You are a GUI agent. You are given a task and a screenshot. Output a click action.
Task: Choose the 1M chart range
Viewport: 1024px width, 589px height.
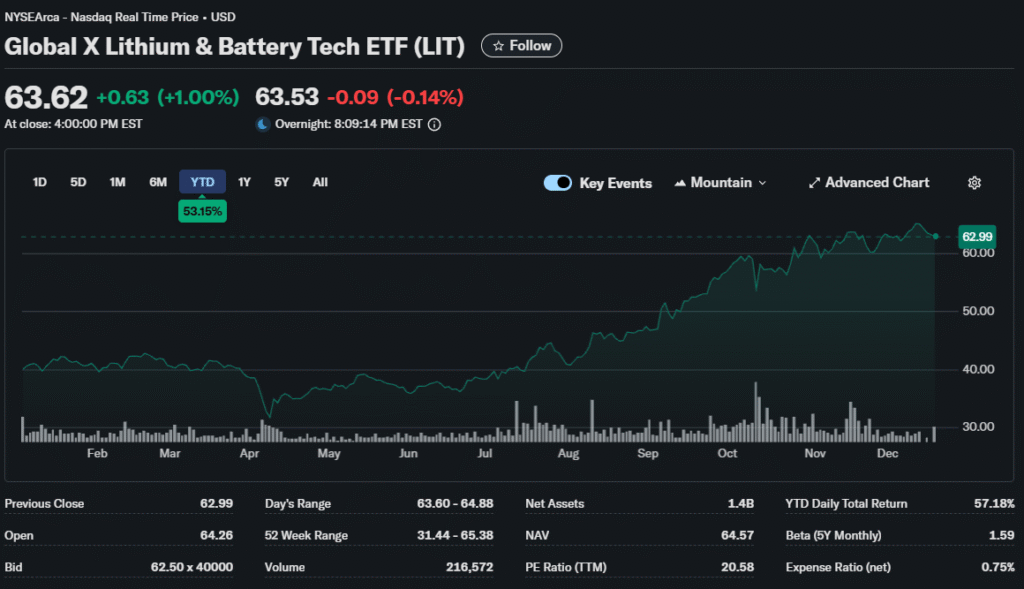pos(118,182)
